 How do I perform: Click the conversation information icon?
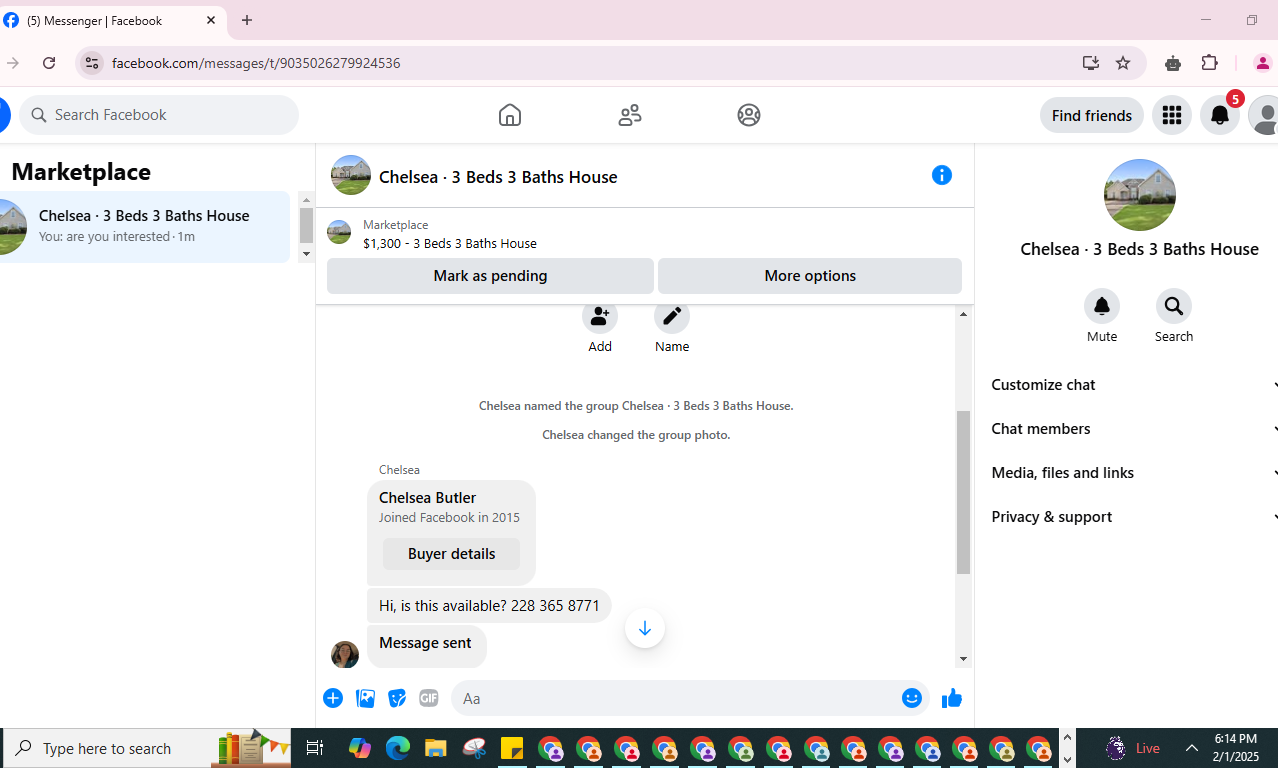tap(942, 175)
